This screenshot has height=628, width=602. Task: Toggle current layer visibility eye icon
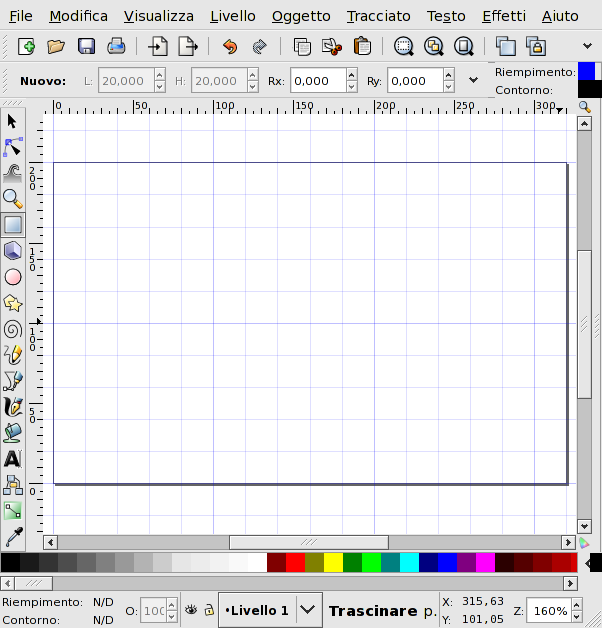(x=190, y=609)
